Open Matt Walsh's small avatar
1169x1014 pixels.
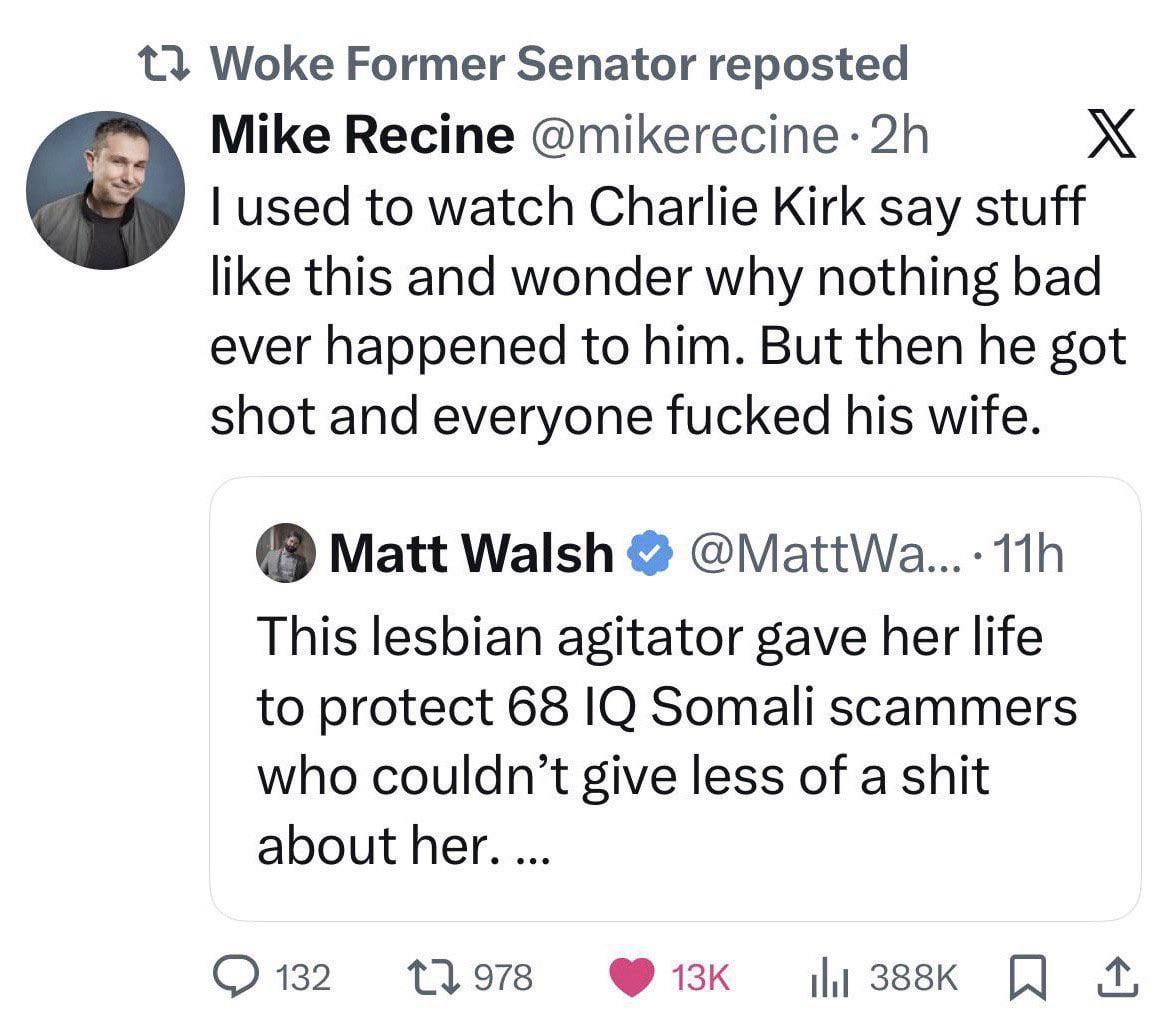tap(286, 552)
